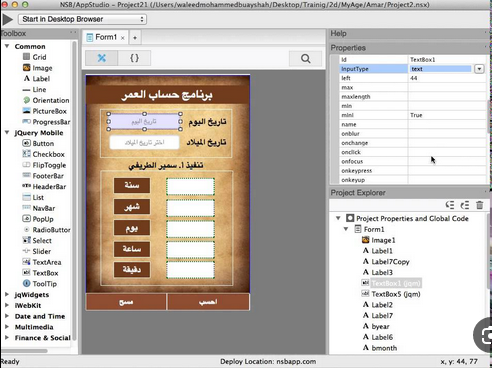Select the HeaderBar control in the toolbox
492x368 pixels.
click(x=44, y=187)
